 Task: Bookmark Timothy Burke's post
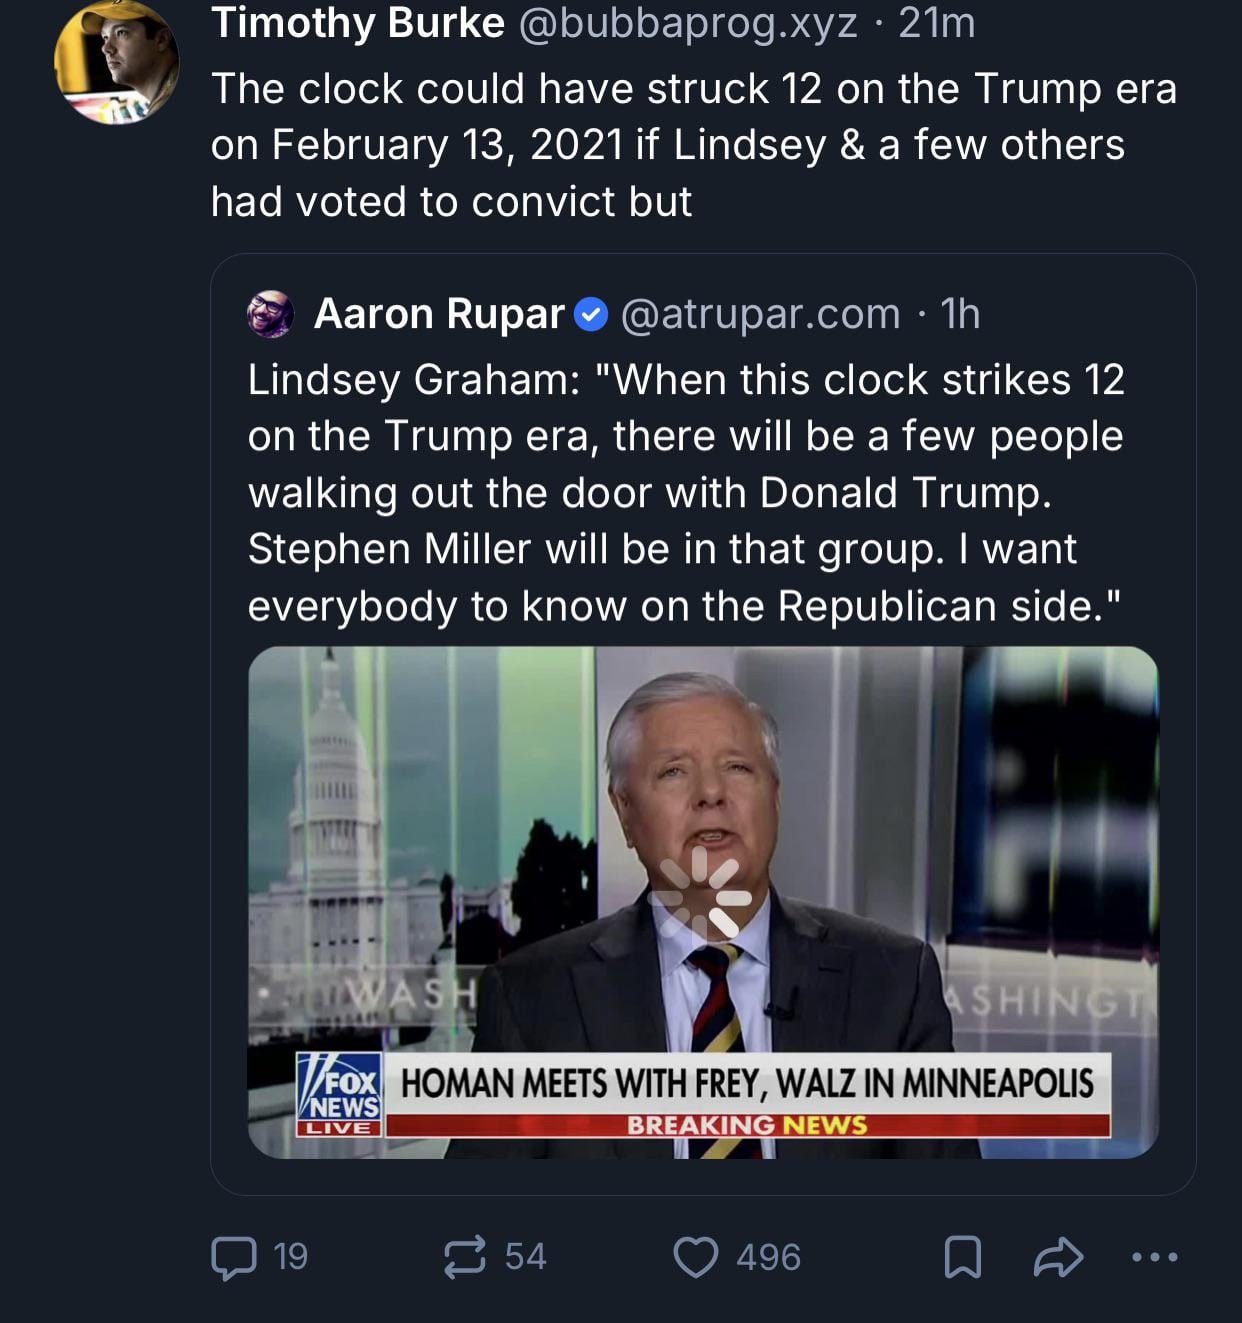tap(962, 1257)
